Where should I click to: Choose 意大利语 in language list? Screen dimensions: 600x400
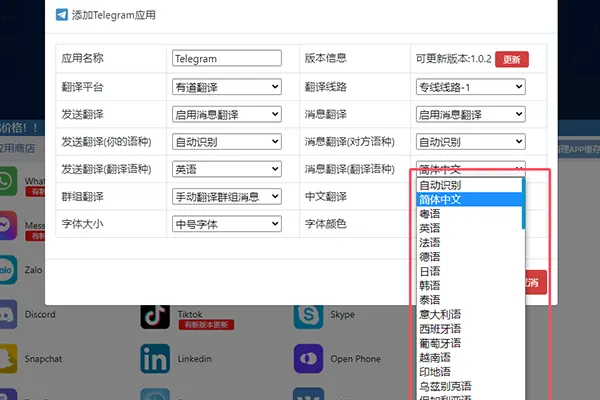469,314
